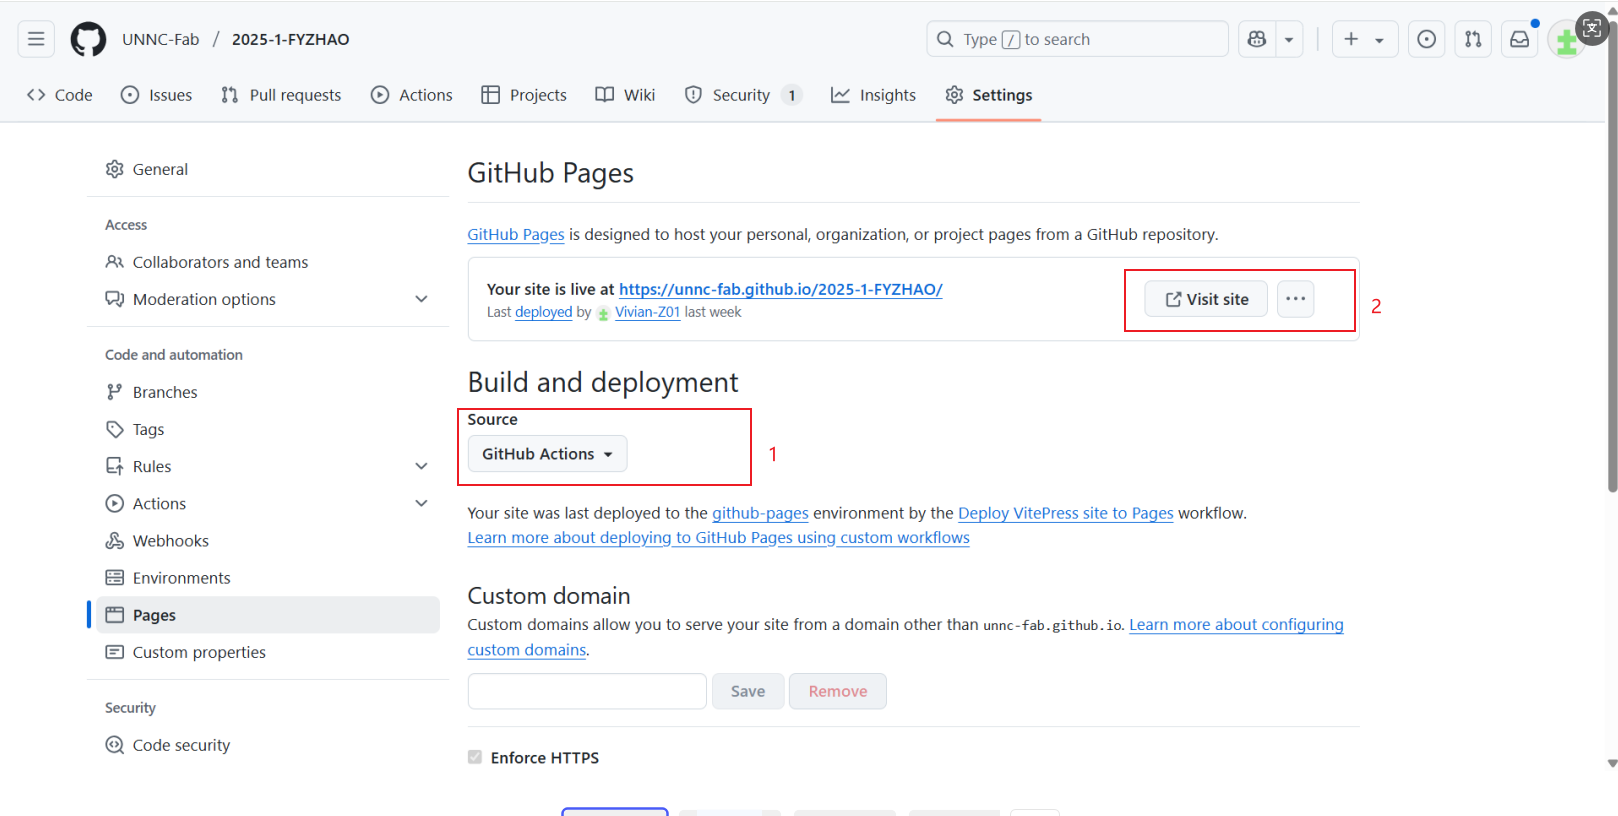Switch to the Insights tab

tap(873, 95)
